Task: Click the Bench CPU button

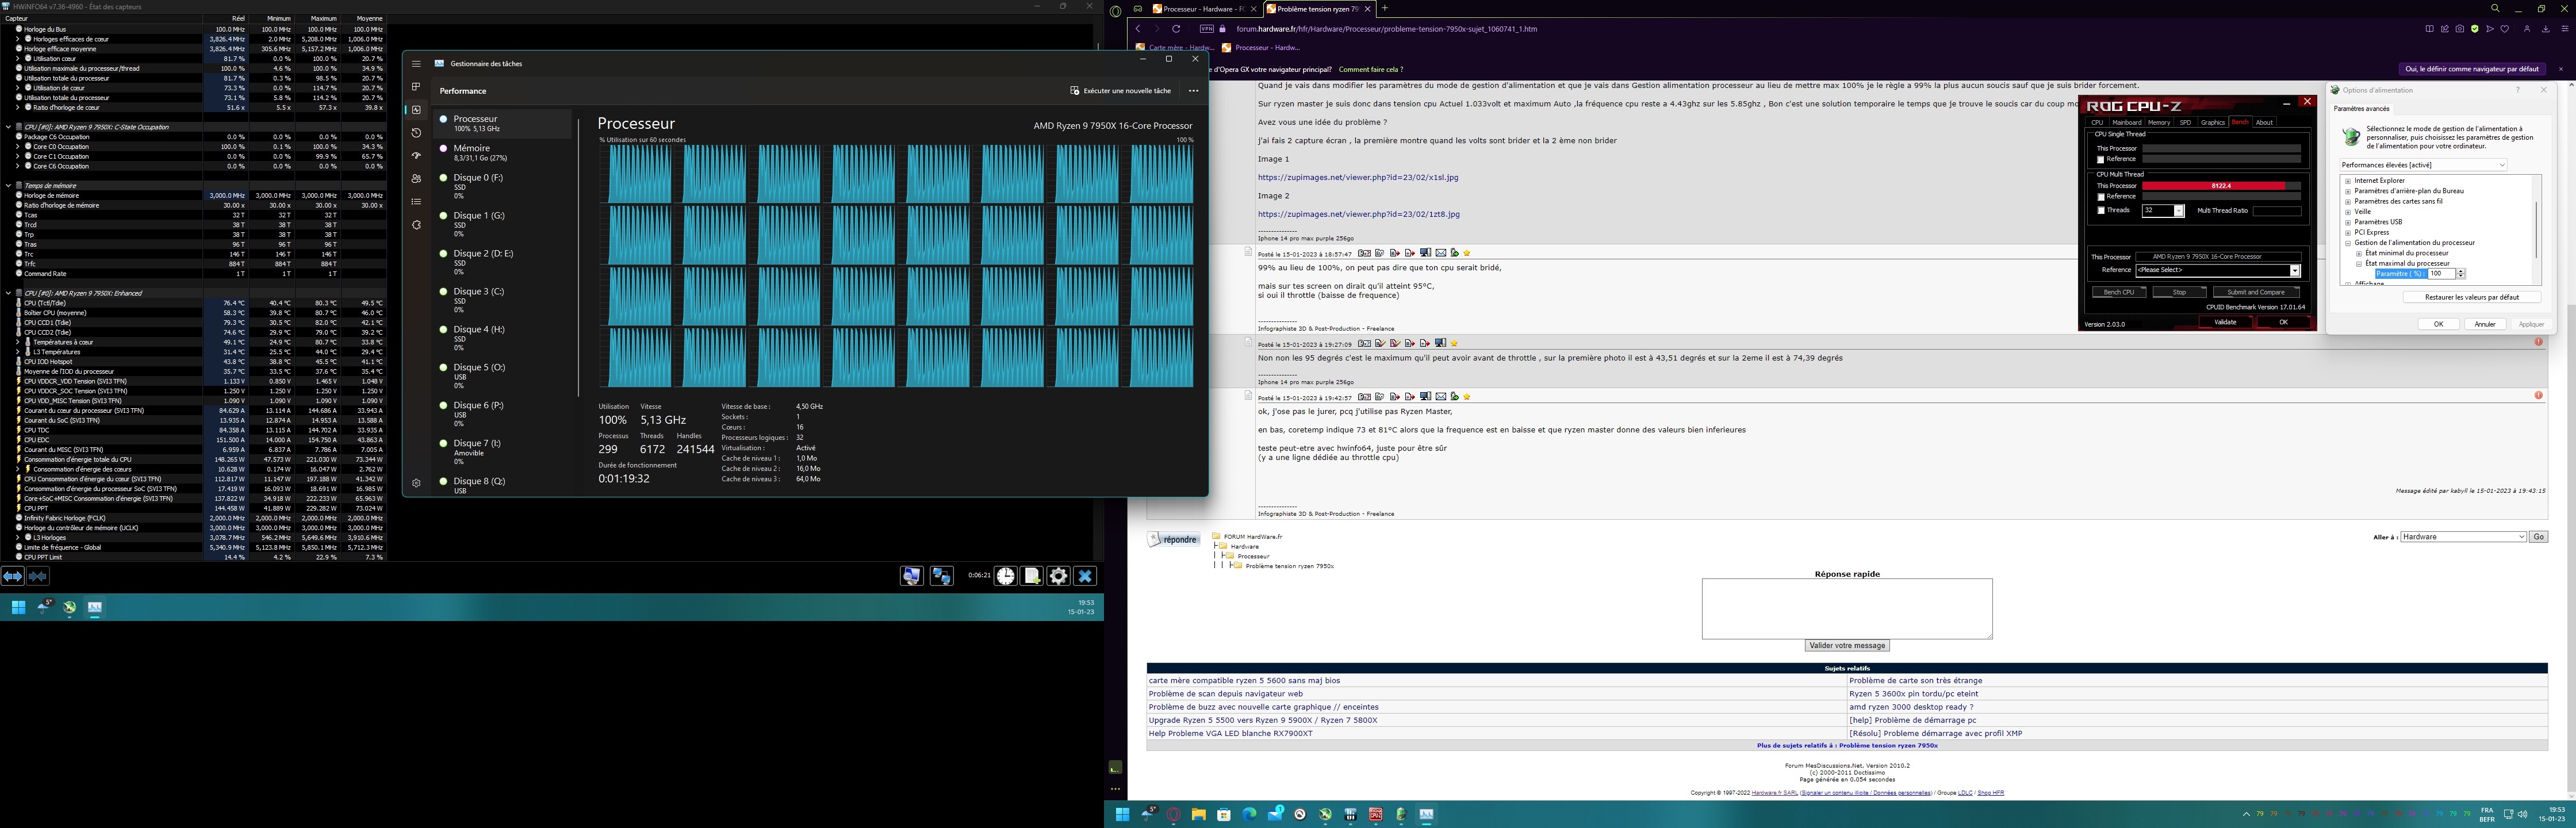Action: point(2118,293)
